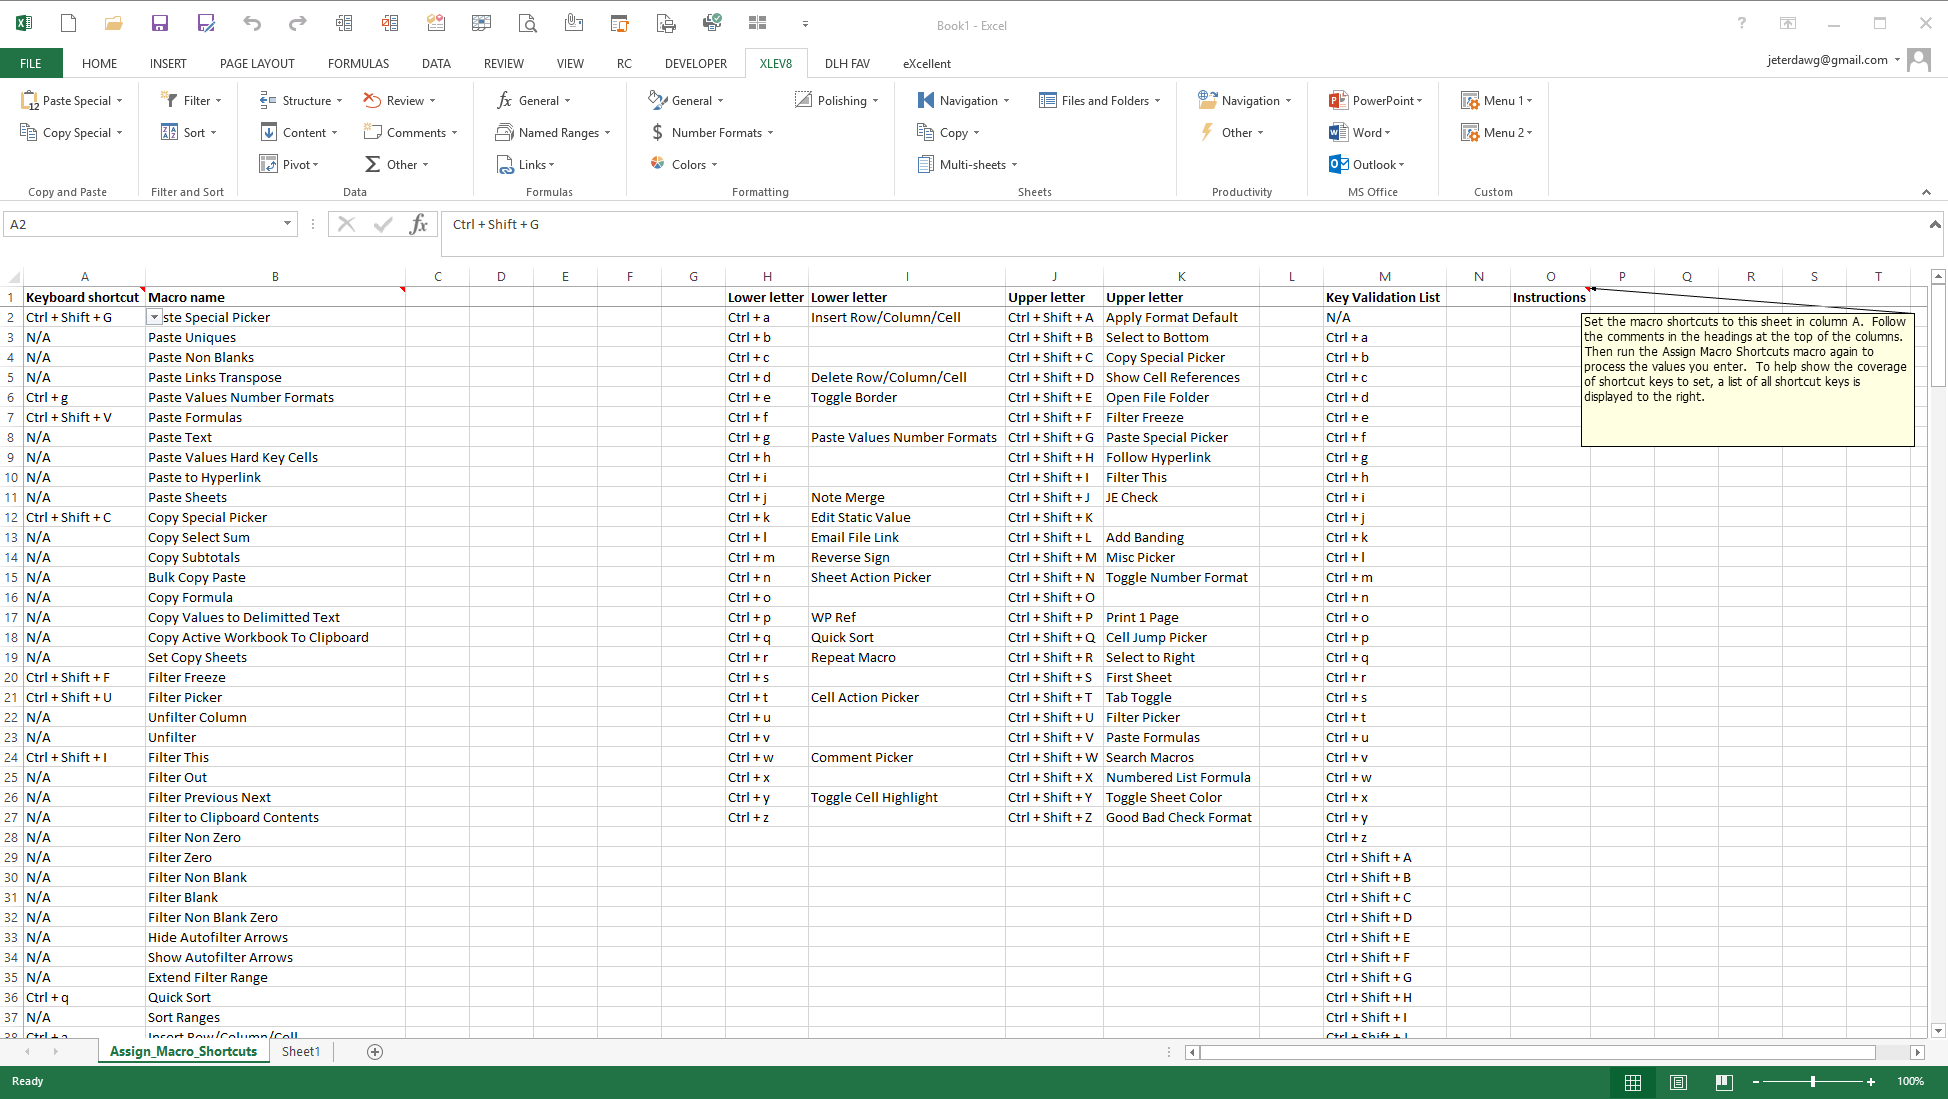Switch to Page Layout view in status bar
Screen dimensions: 1948x1099
(1678, 1082)
